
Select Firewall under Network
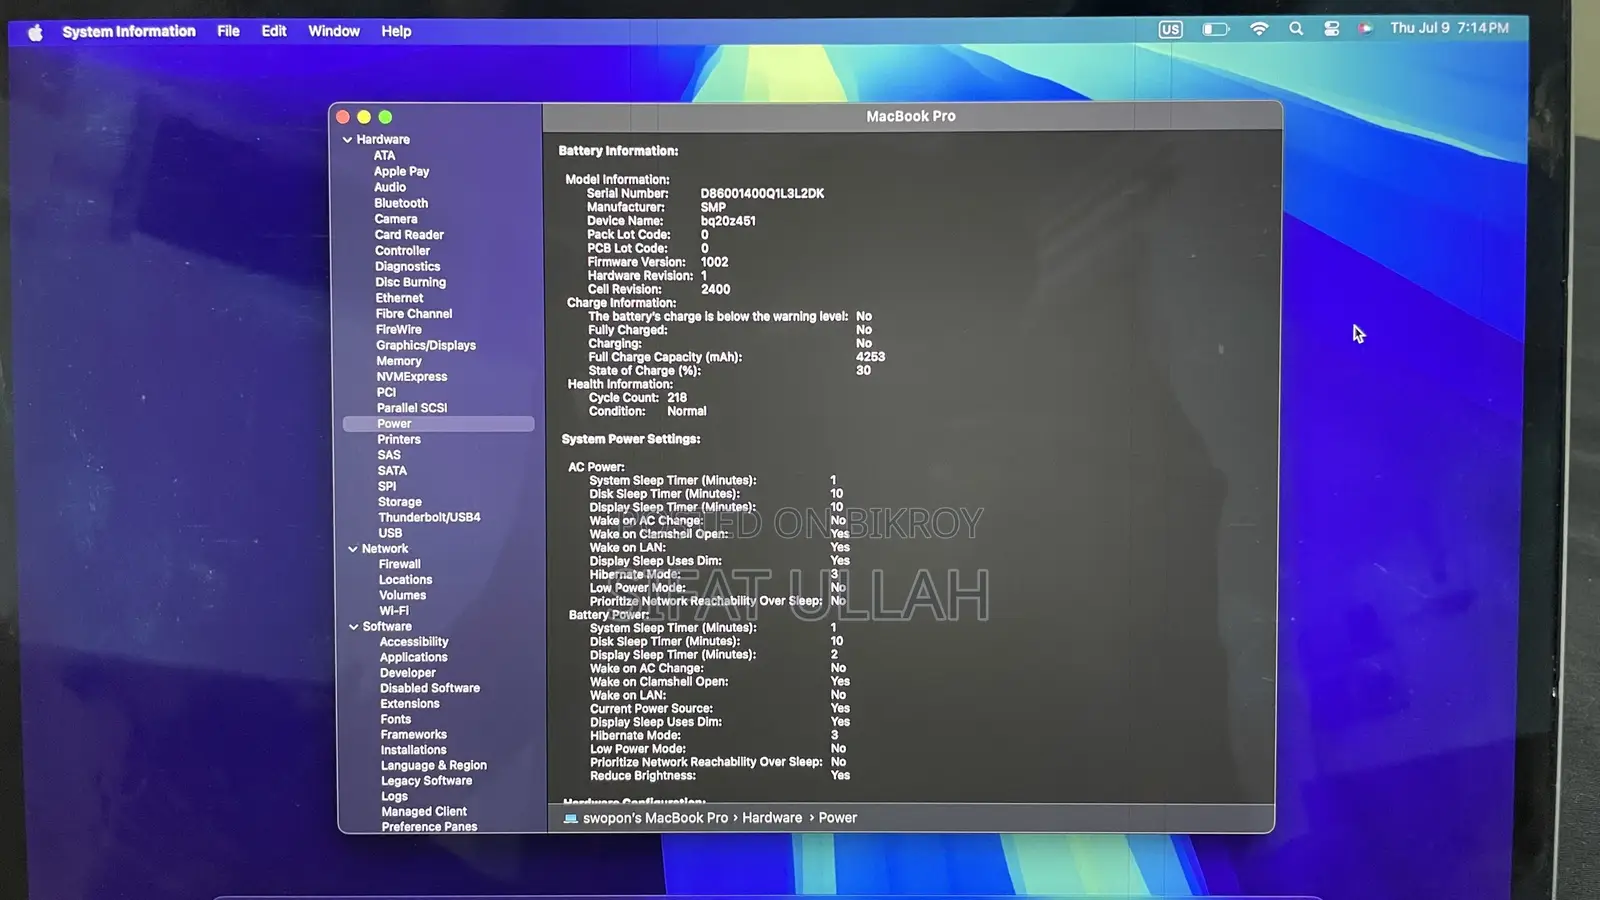pyautogui.click(x=399, y=565)
